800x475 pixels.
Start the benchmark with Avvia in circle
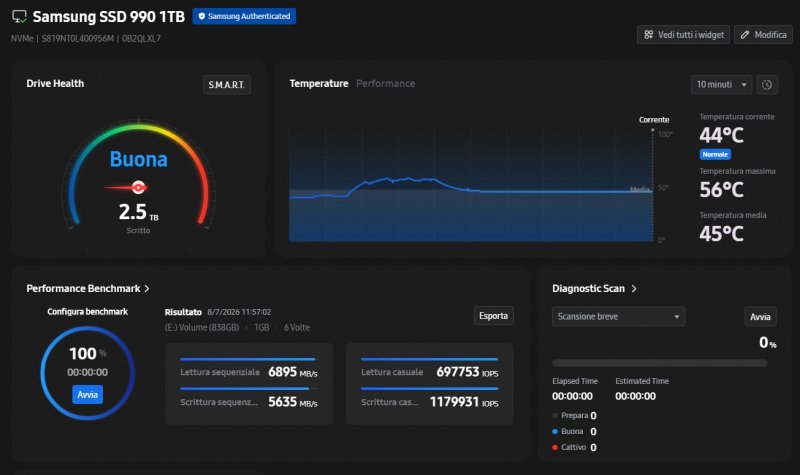pyautogui.click(x=87, y=394)
